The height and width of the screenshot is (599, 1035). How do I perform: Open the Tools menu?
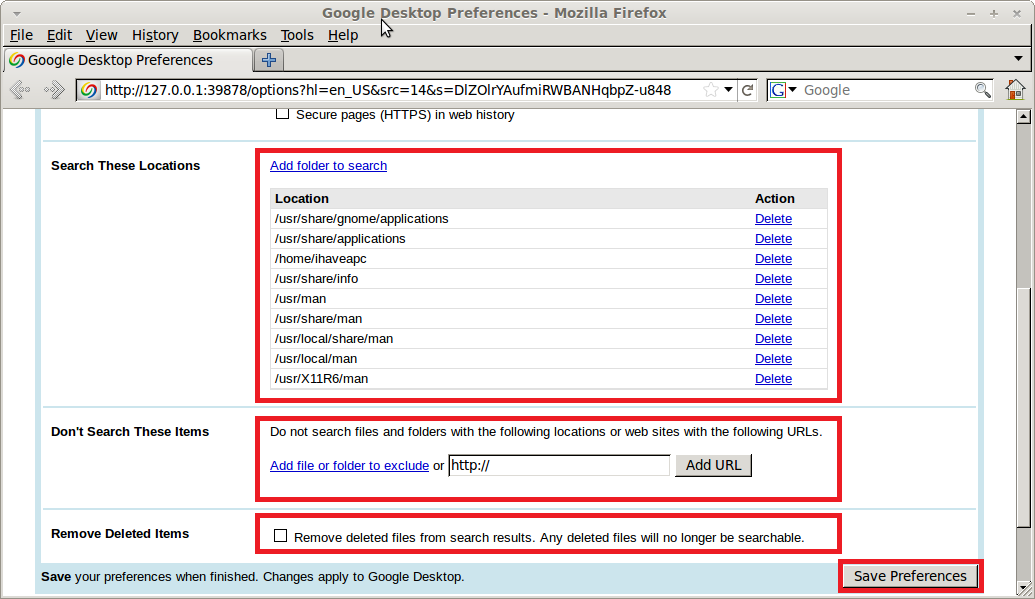click(x=297, y=35)
